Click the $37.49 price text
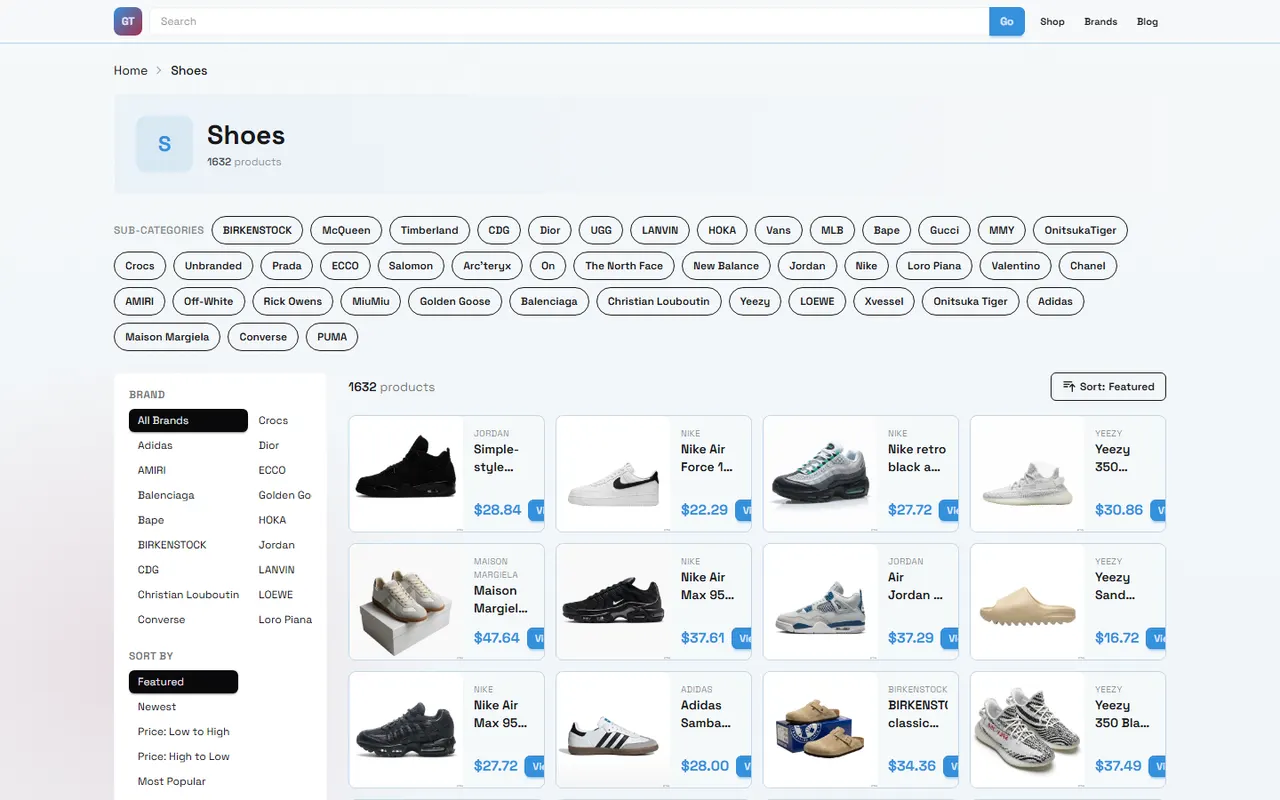 pyautogui.click(x=1118, y=766)
